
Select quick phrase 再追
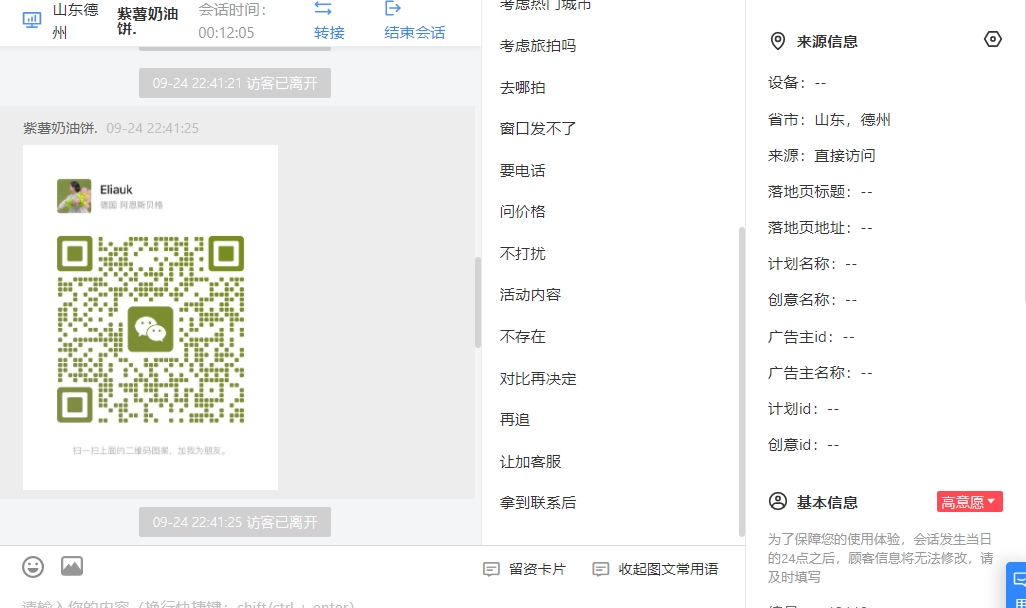tap(514, 420)
